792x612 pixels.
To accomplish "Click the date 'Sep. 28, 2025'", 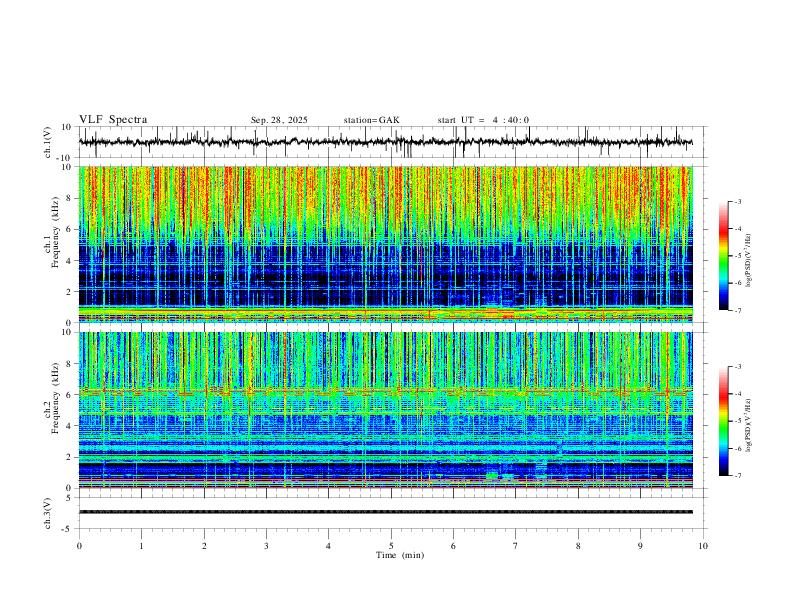I will (x=279, y=120).
